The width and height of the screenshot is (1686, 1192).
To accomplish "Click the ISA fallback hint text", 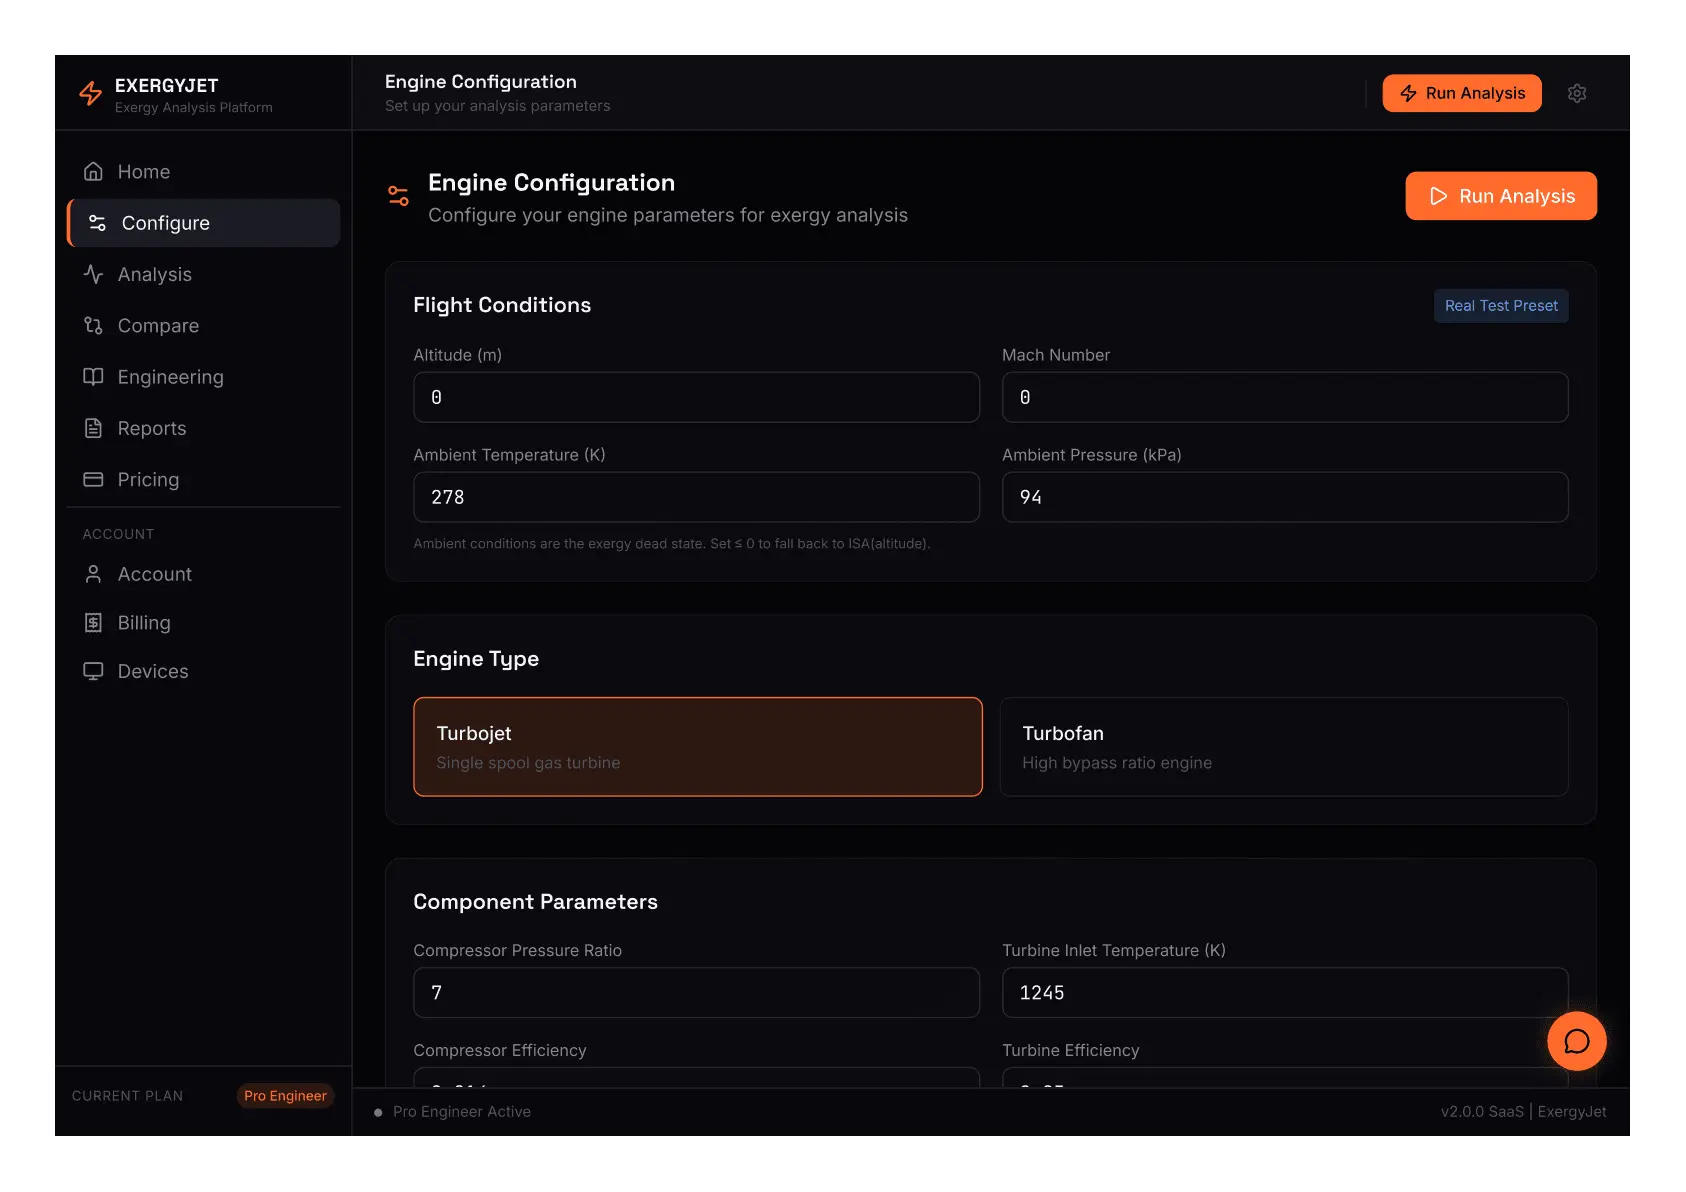I will (672, 544).
